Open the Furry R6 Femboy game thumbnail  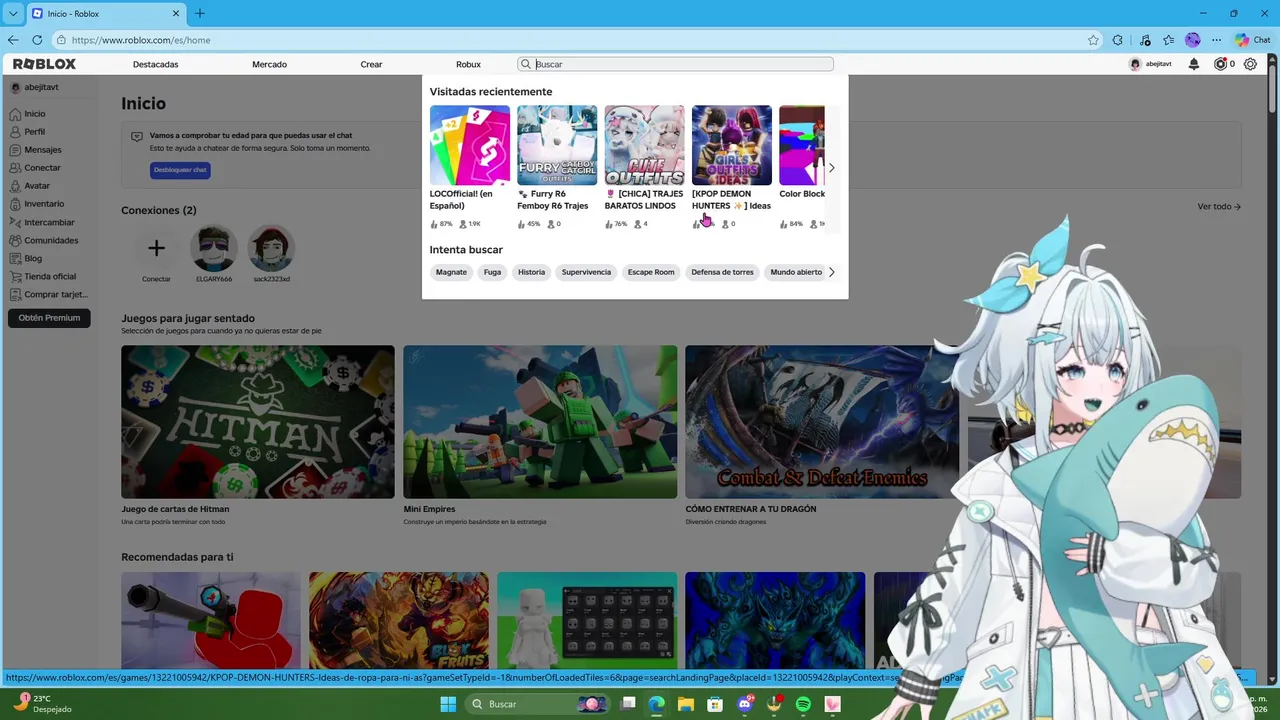557,145
